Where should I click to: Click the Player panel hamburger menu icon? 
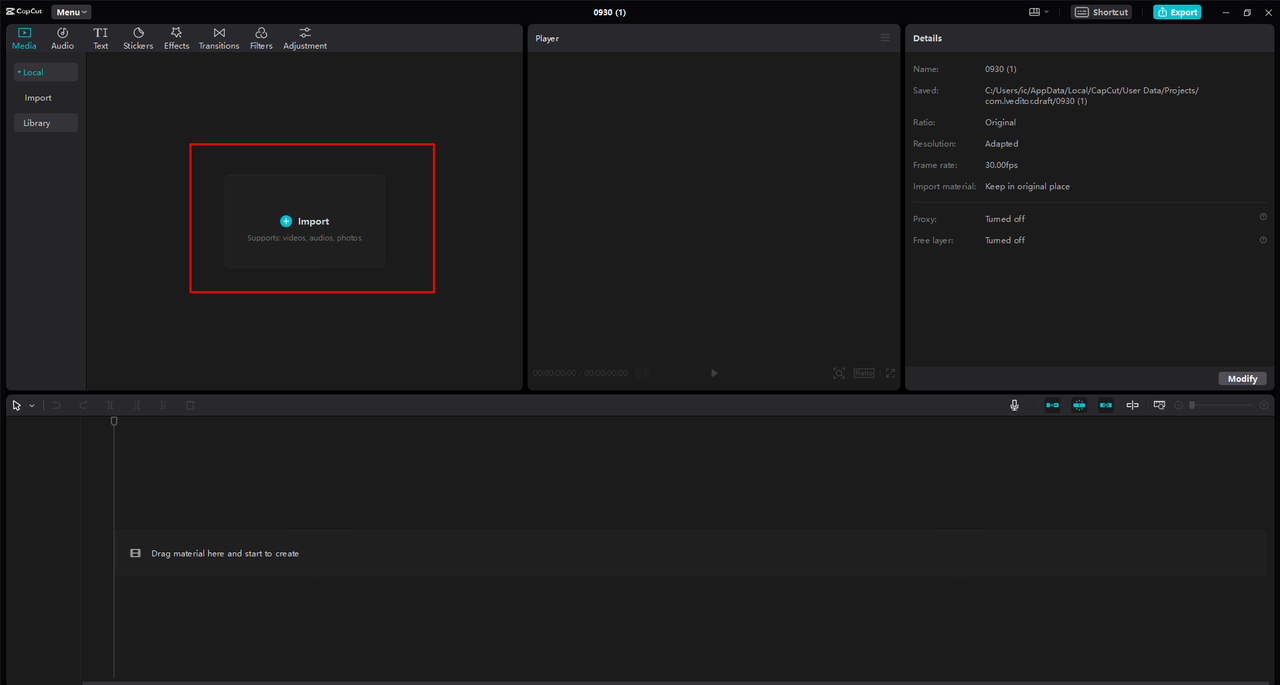(885, 38)
